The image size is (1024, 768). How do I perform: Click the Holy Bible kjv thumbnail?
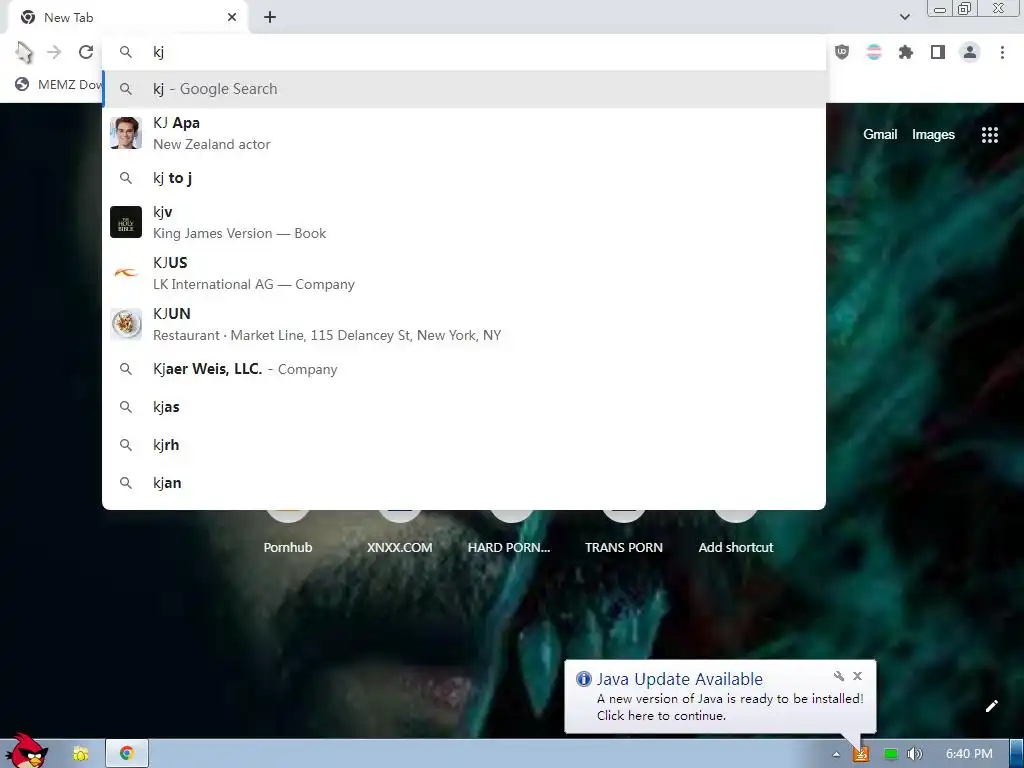(x=126, y=222)
